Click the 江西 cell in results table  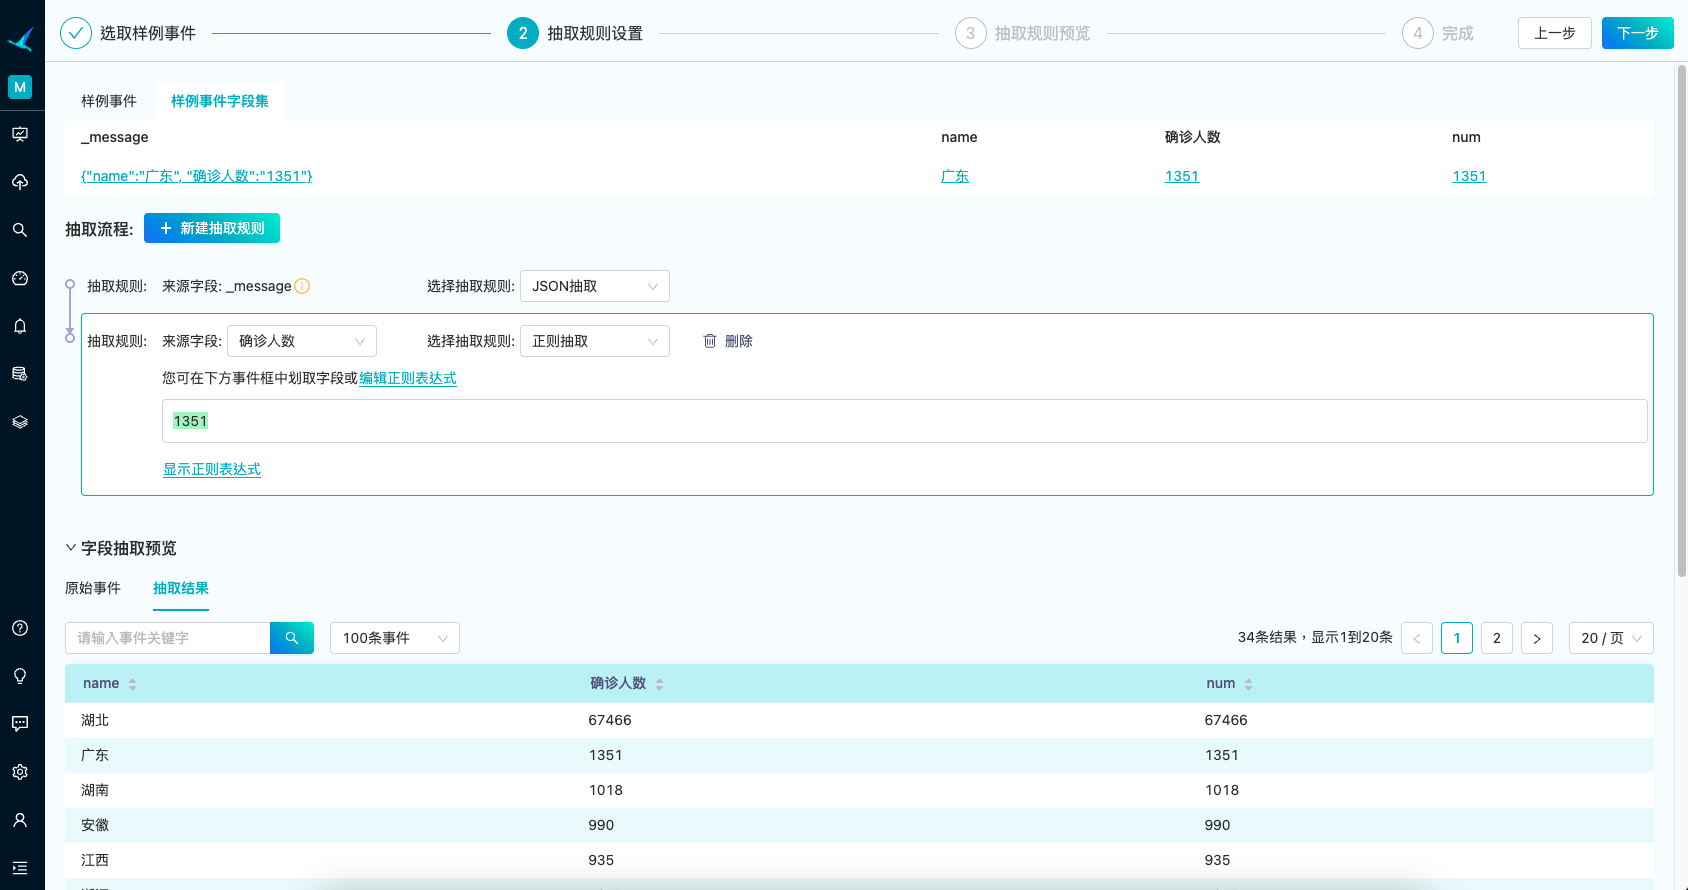[95, 860]
